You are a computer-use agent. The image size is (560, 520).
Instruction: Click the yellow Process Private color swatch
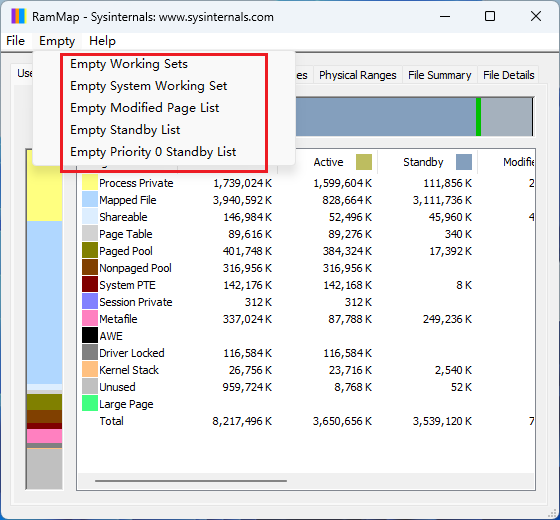tap(90, 183)
